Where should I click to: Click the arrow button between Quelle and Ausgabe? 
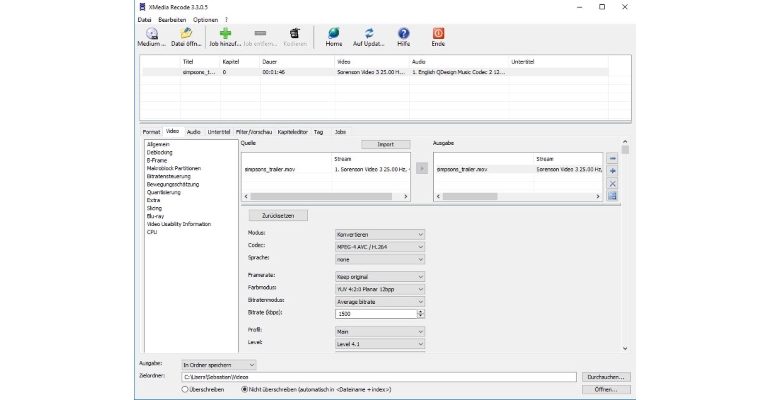(421, 168)
